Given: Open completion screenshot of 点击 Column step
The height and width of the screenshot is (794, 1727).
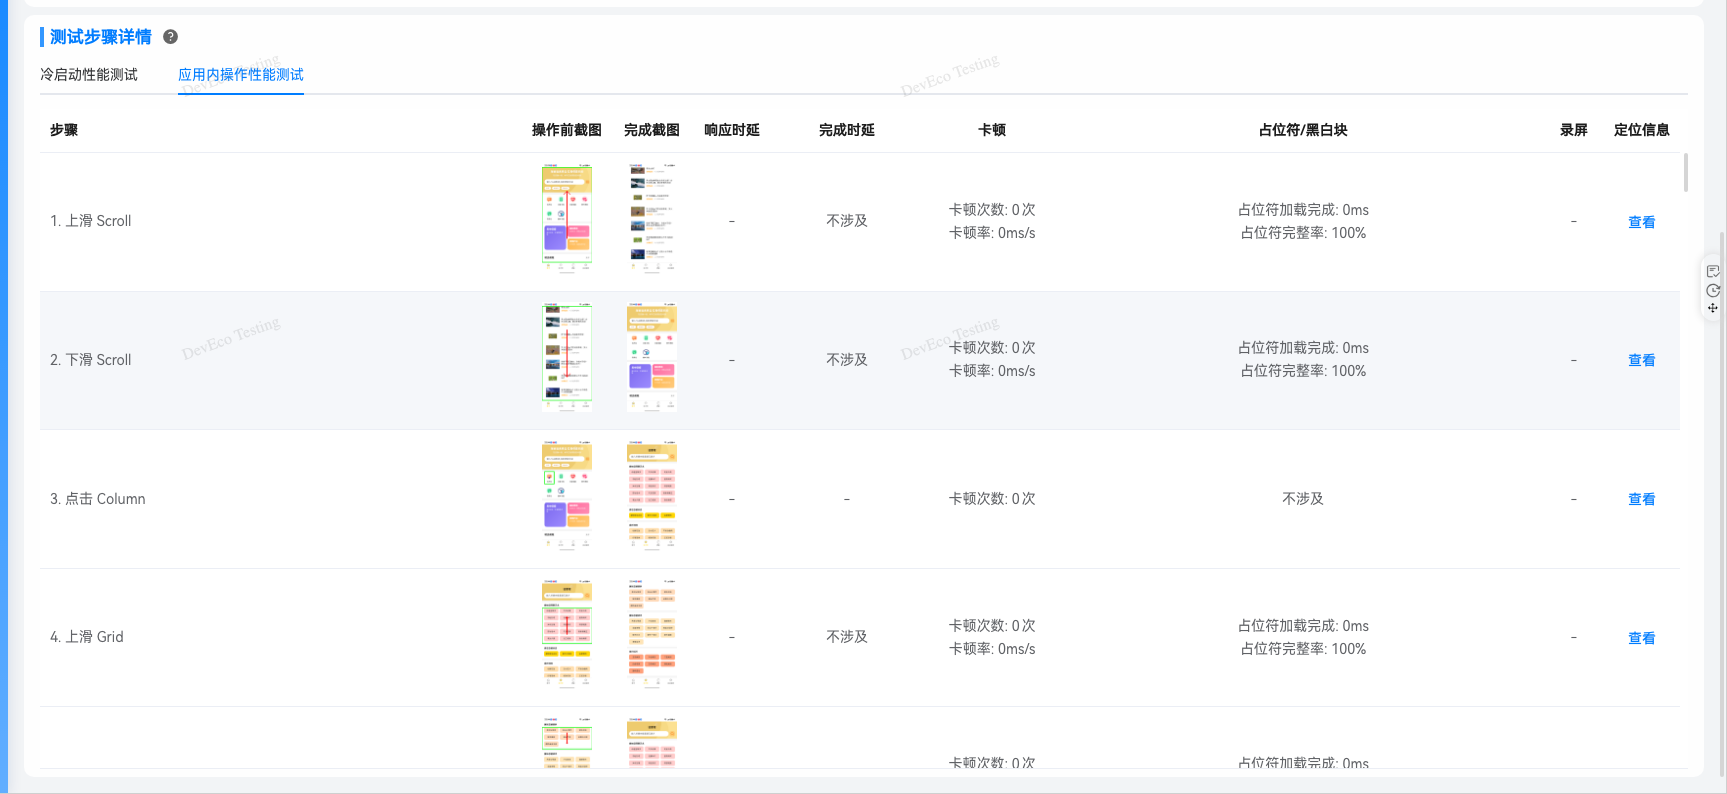Looking at the screenshot, I should 652,495.
